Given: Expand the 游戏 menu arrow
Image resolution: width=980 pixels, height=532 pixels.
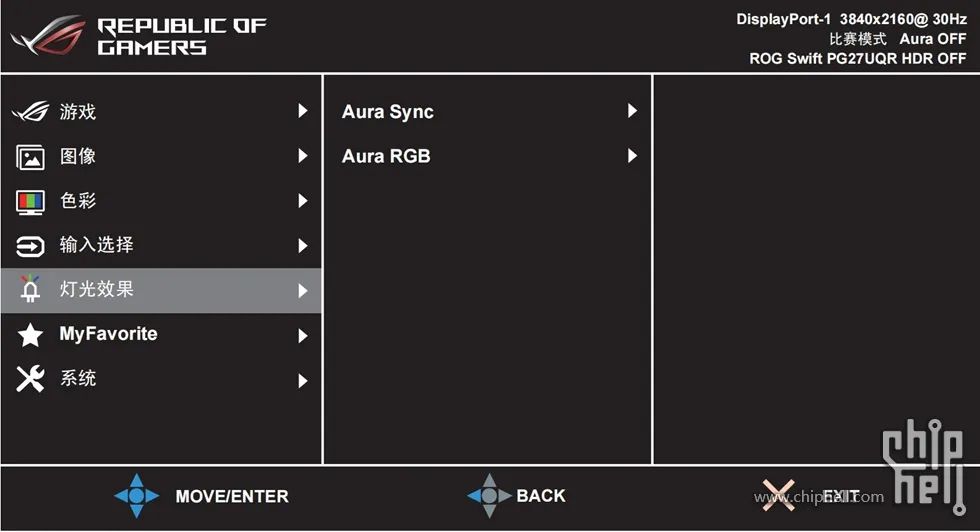Looking at the screenshot, I should tap(302, 111).
